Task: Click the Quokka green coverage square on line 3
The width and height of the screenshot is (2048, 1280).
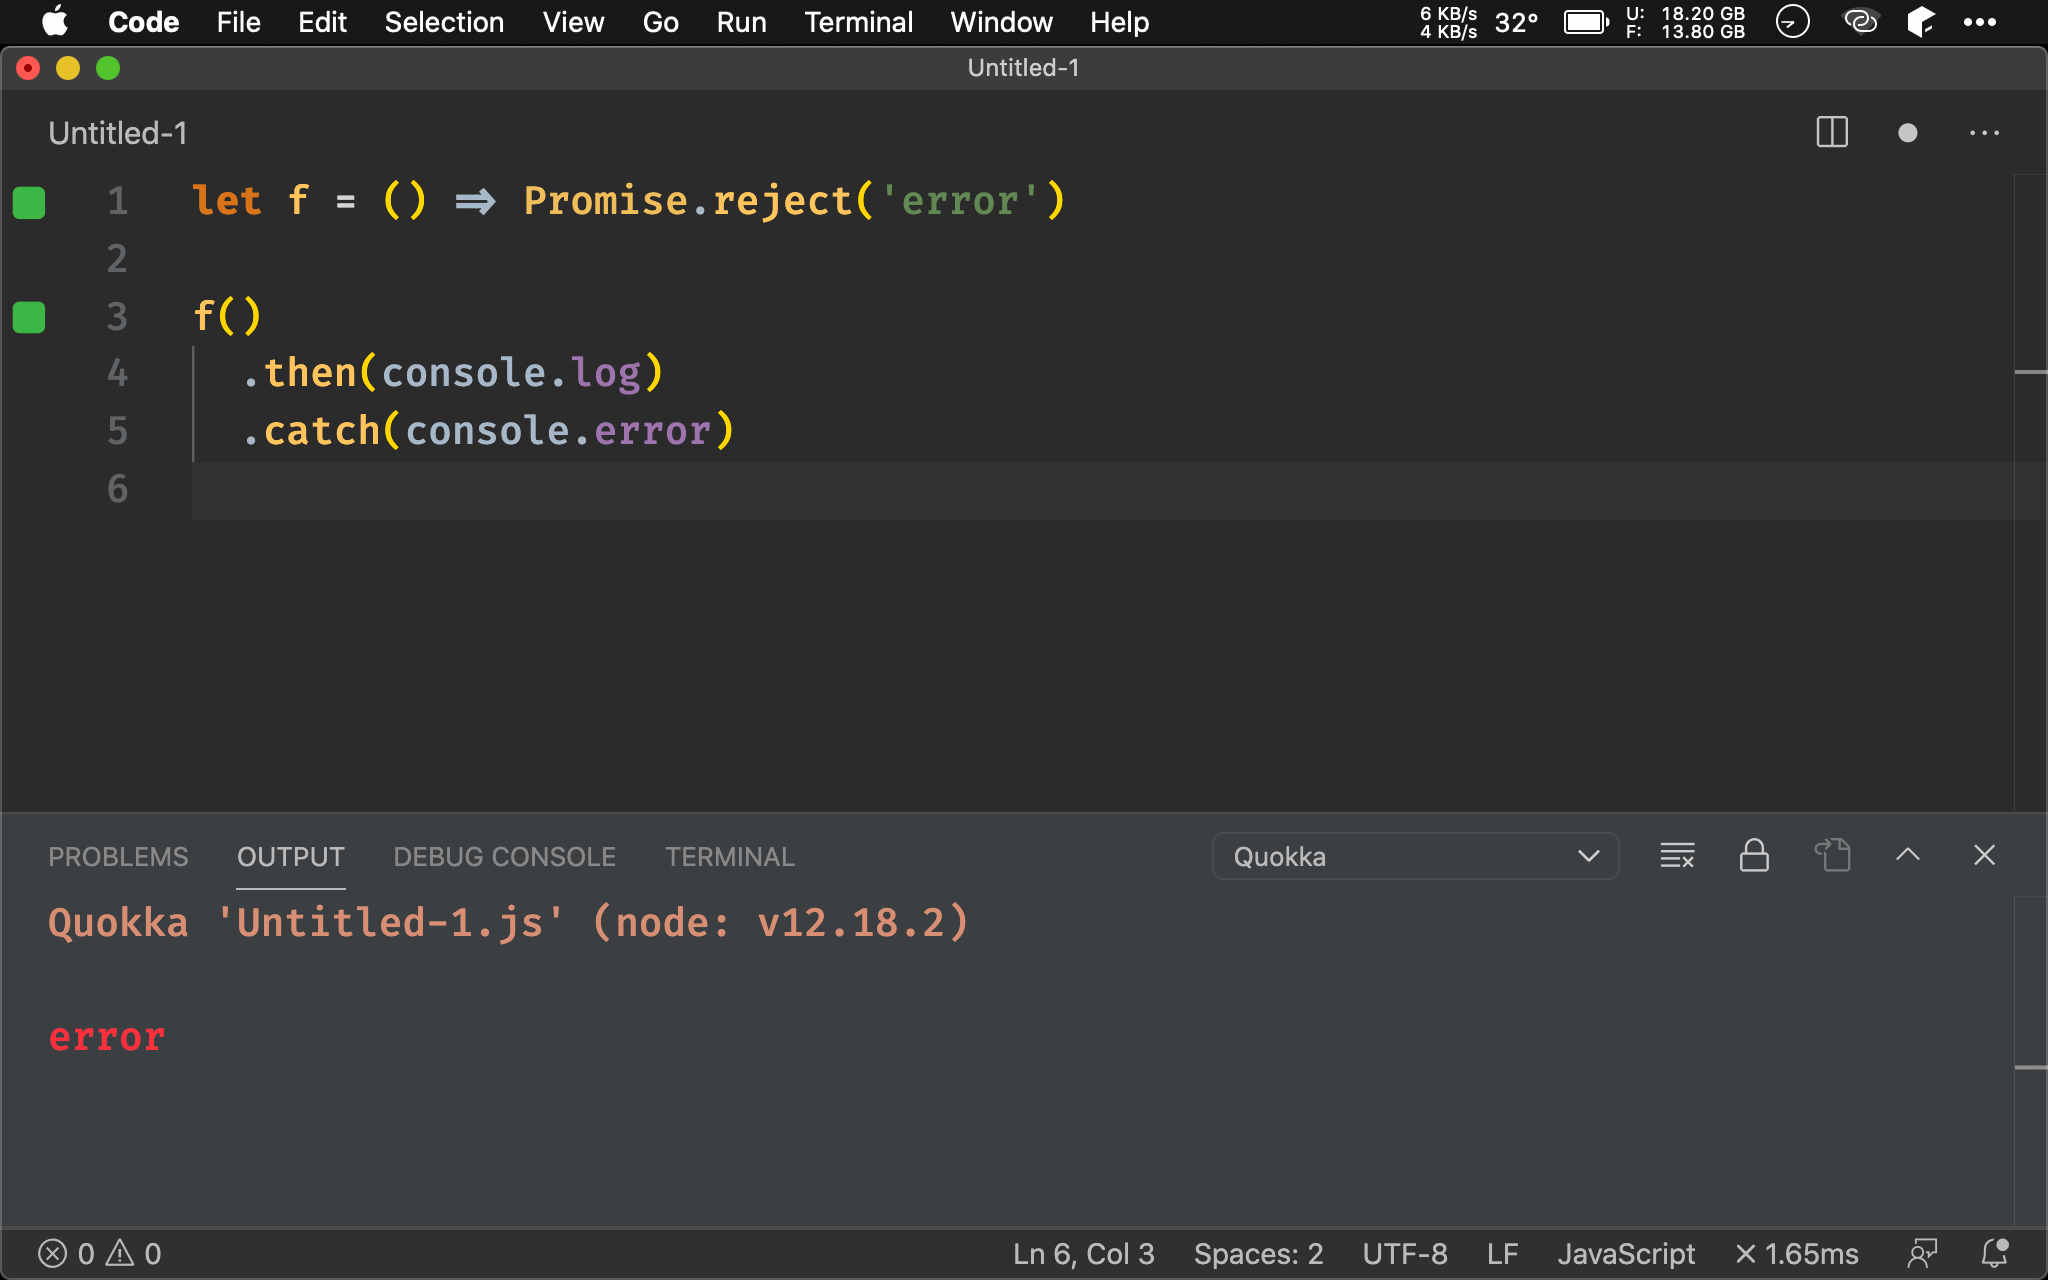Action: pyautogui.click(x=29, y=317)
